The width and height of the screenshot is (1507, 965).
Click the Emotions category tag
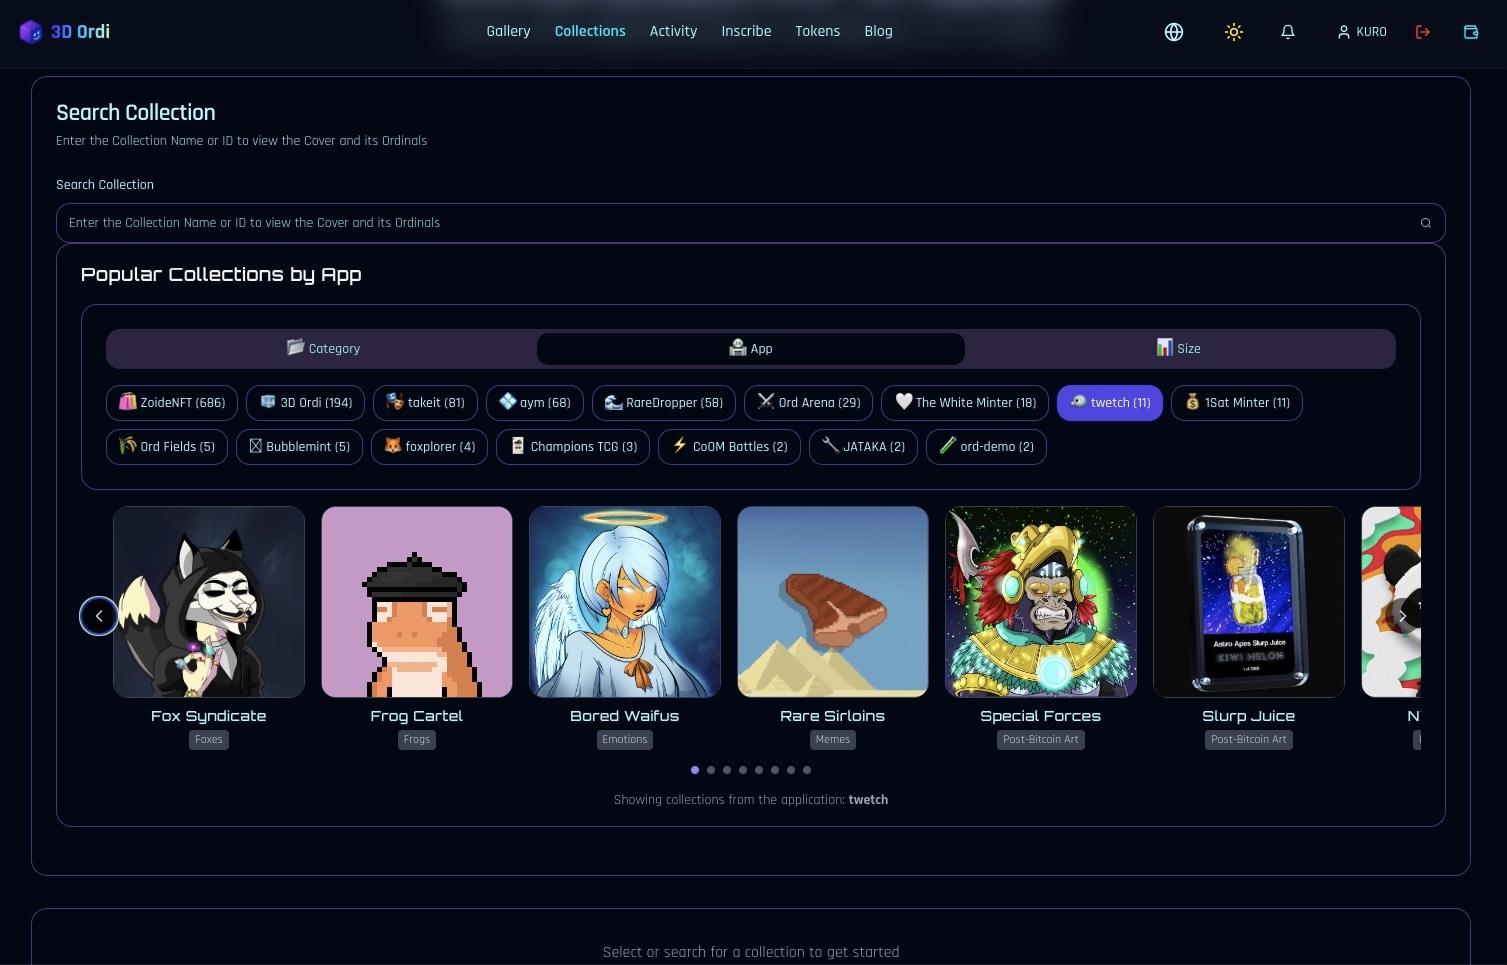625,740
